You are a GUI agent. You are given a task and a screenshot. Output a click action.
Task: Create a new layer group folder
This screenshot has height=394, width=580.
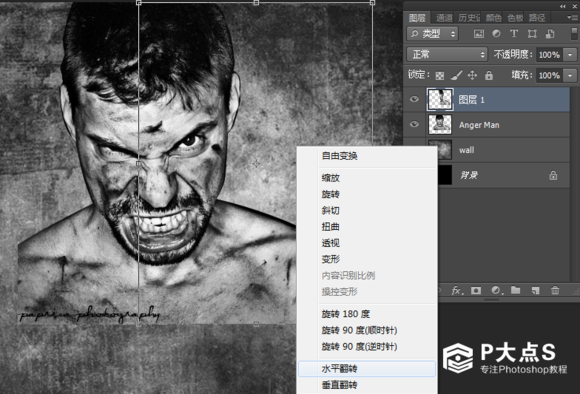516,290
